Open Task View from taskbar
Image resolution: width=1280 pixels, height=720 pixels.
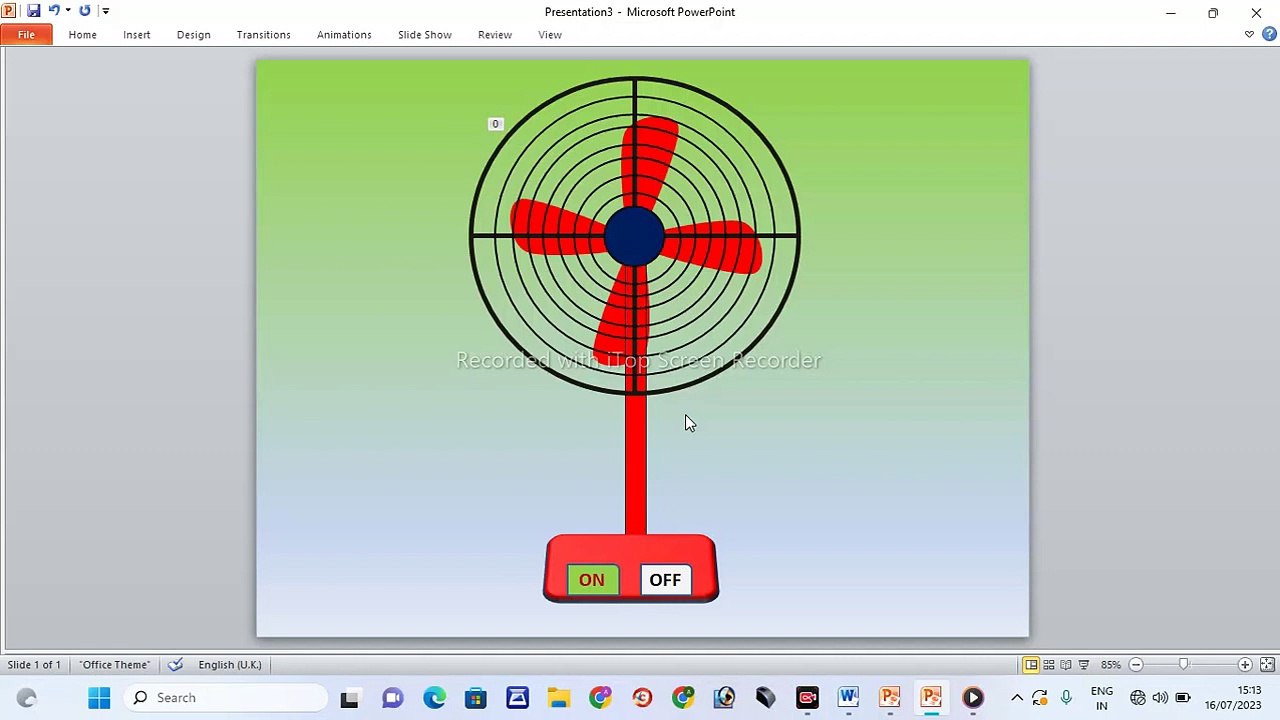pyautogui.click(x=349, y=698)
